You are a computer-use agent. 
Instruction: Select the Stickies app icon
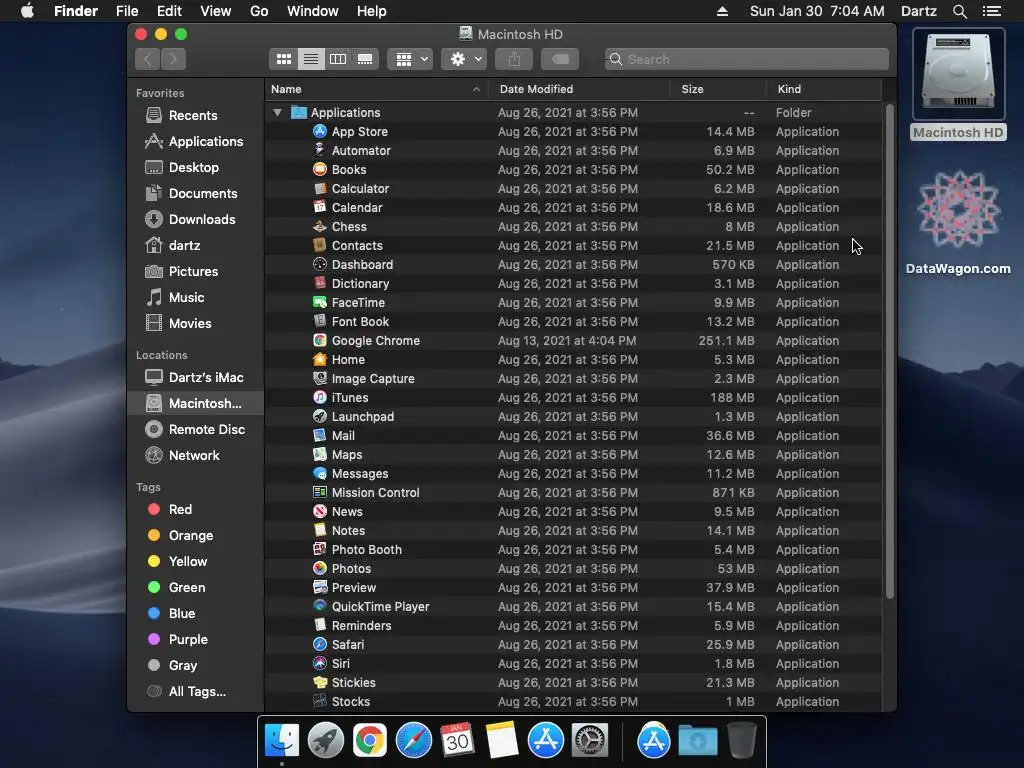click(x=319, y=682)
